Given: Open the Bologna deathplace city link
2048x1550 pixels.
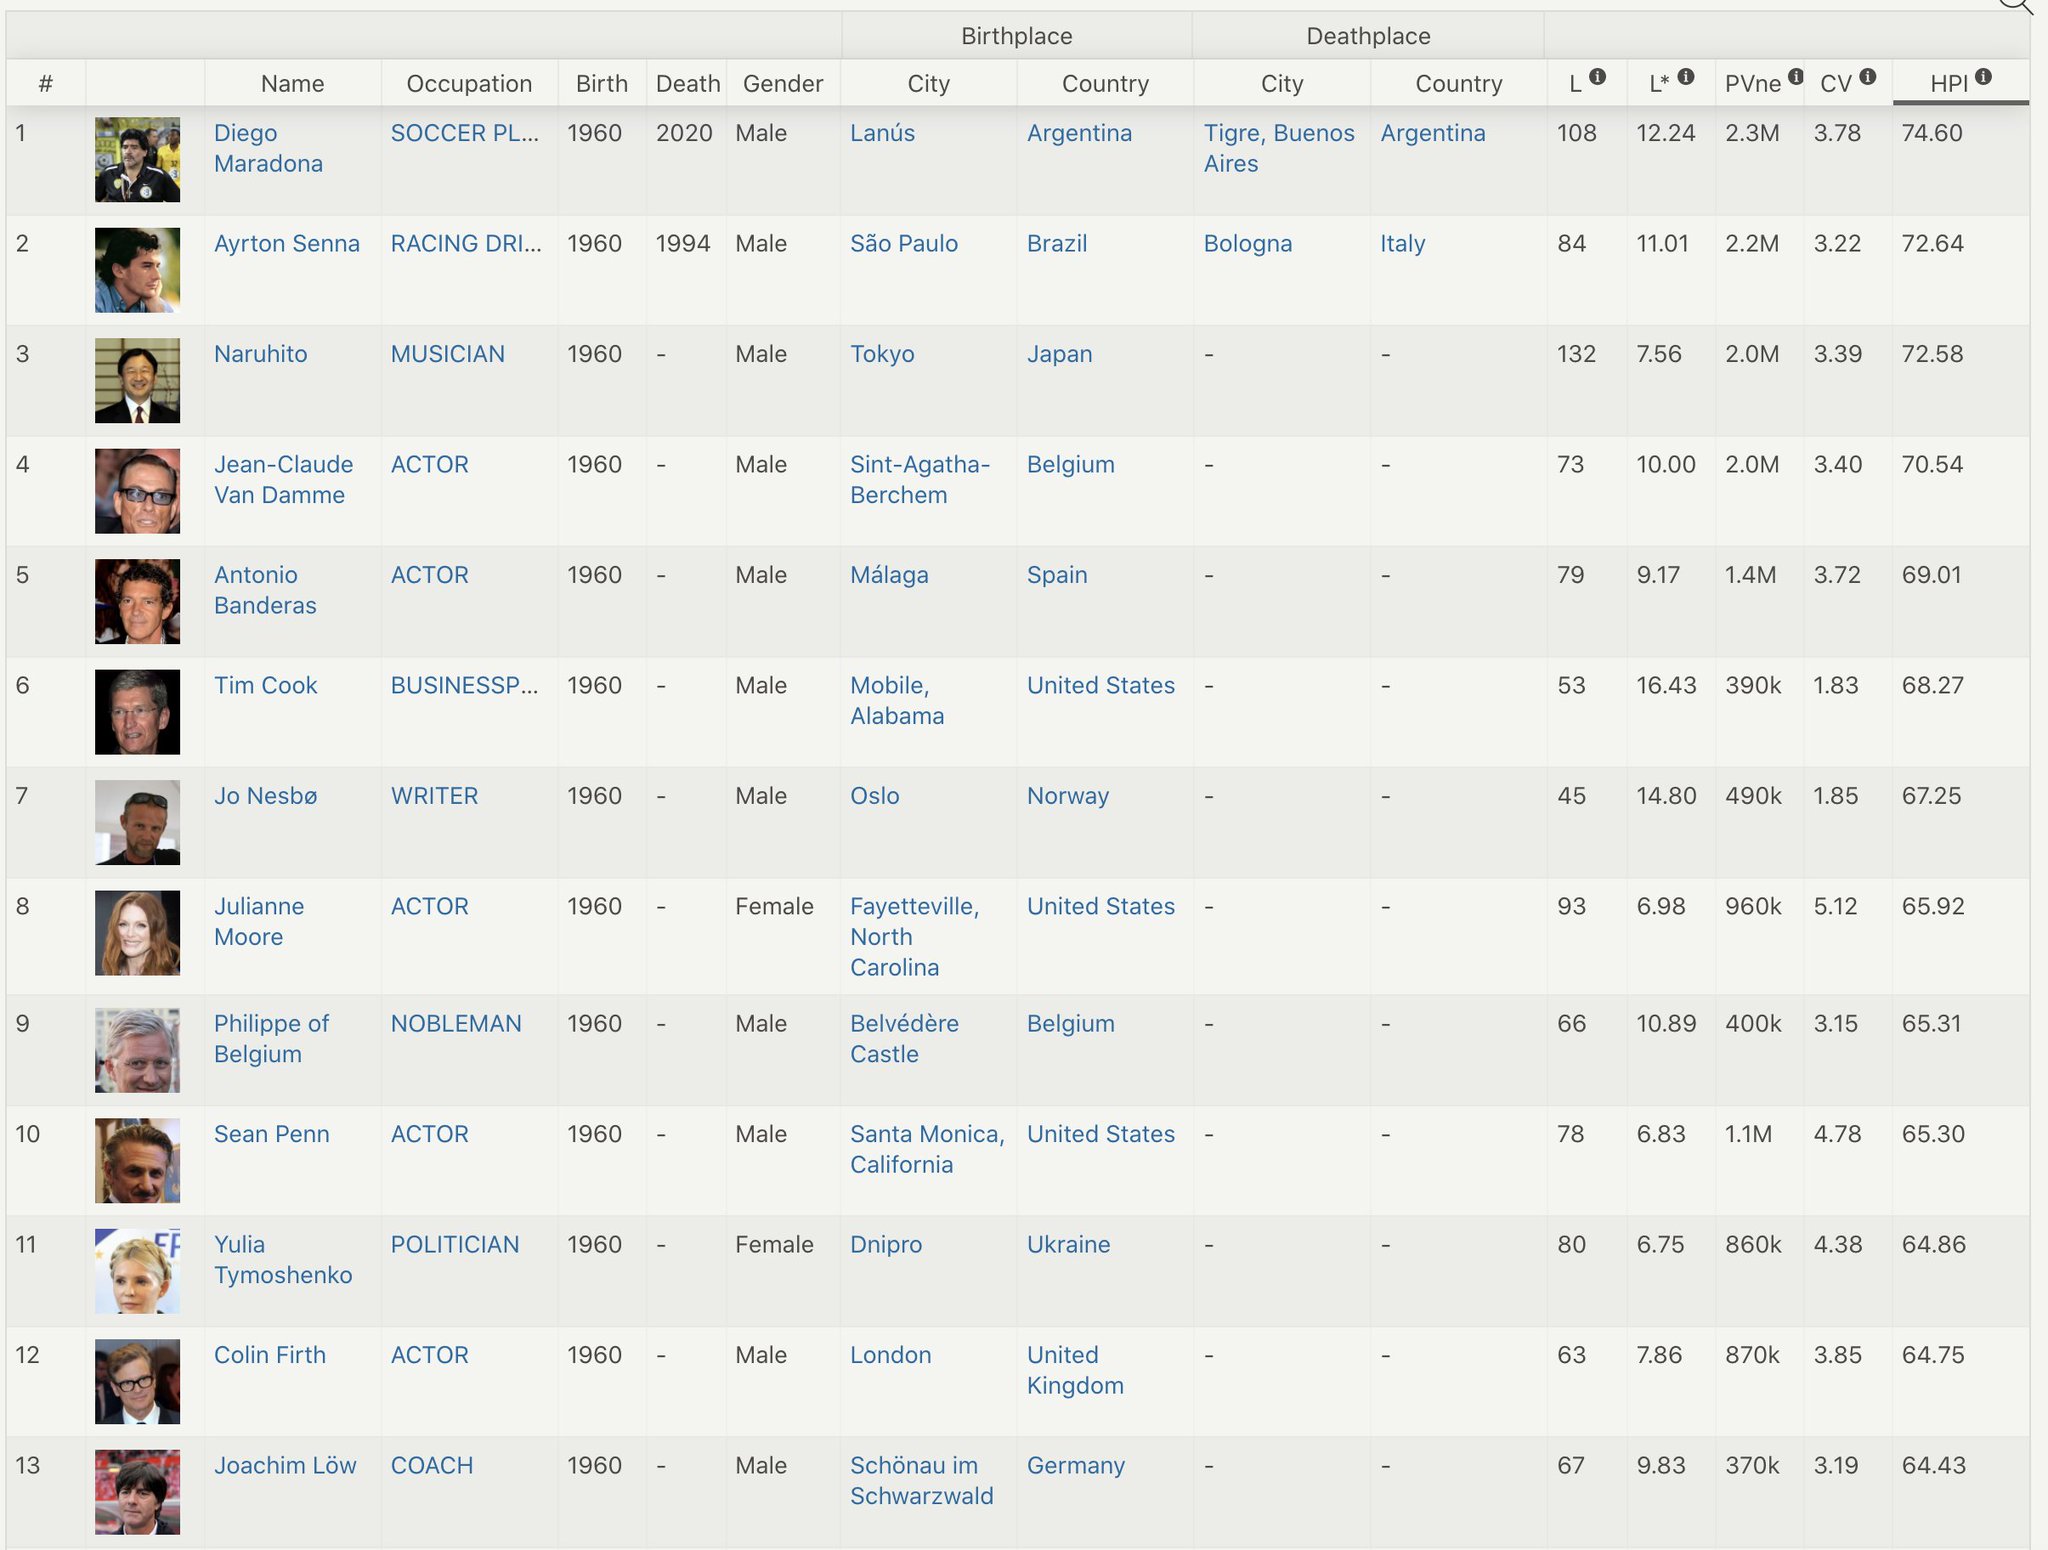Looking at the screenshot, I should coord(1247,244).
